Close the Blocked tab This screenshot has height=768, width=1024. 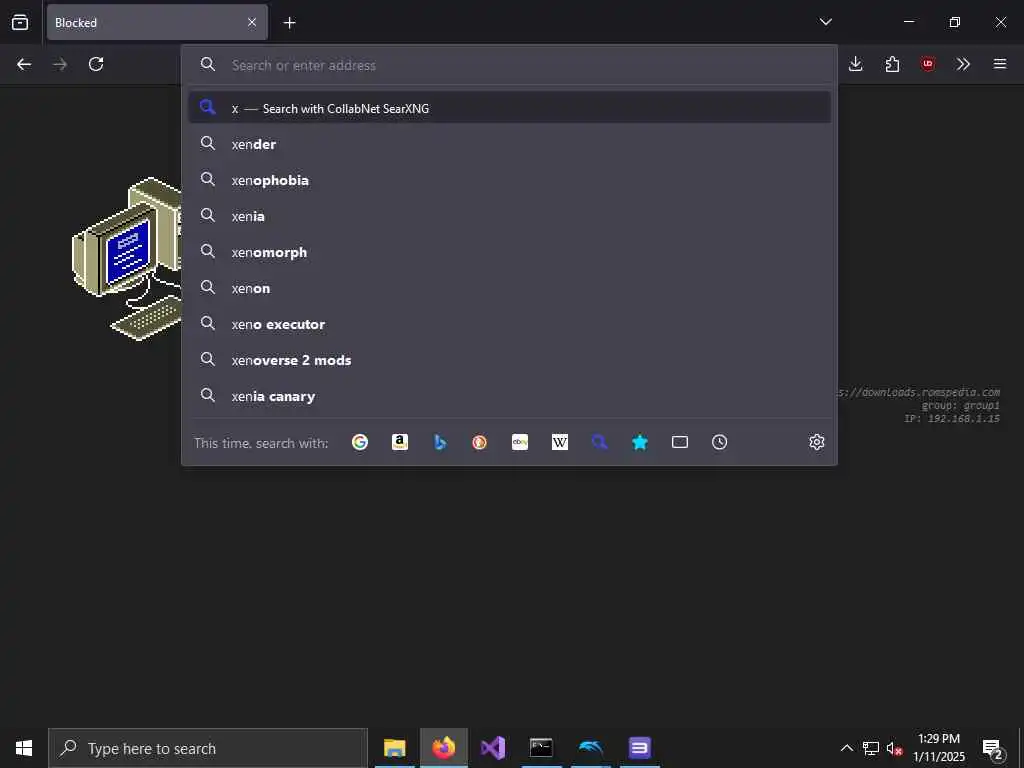(x=252, y=22)
